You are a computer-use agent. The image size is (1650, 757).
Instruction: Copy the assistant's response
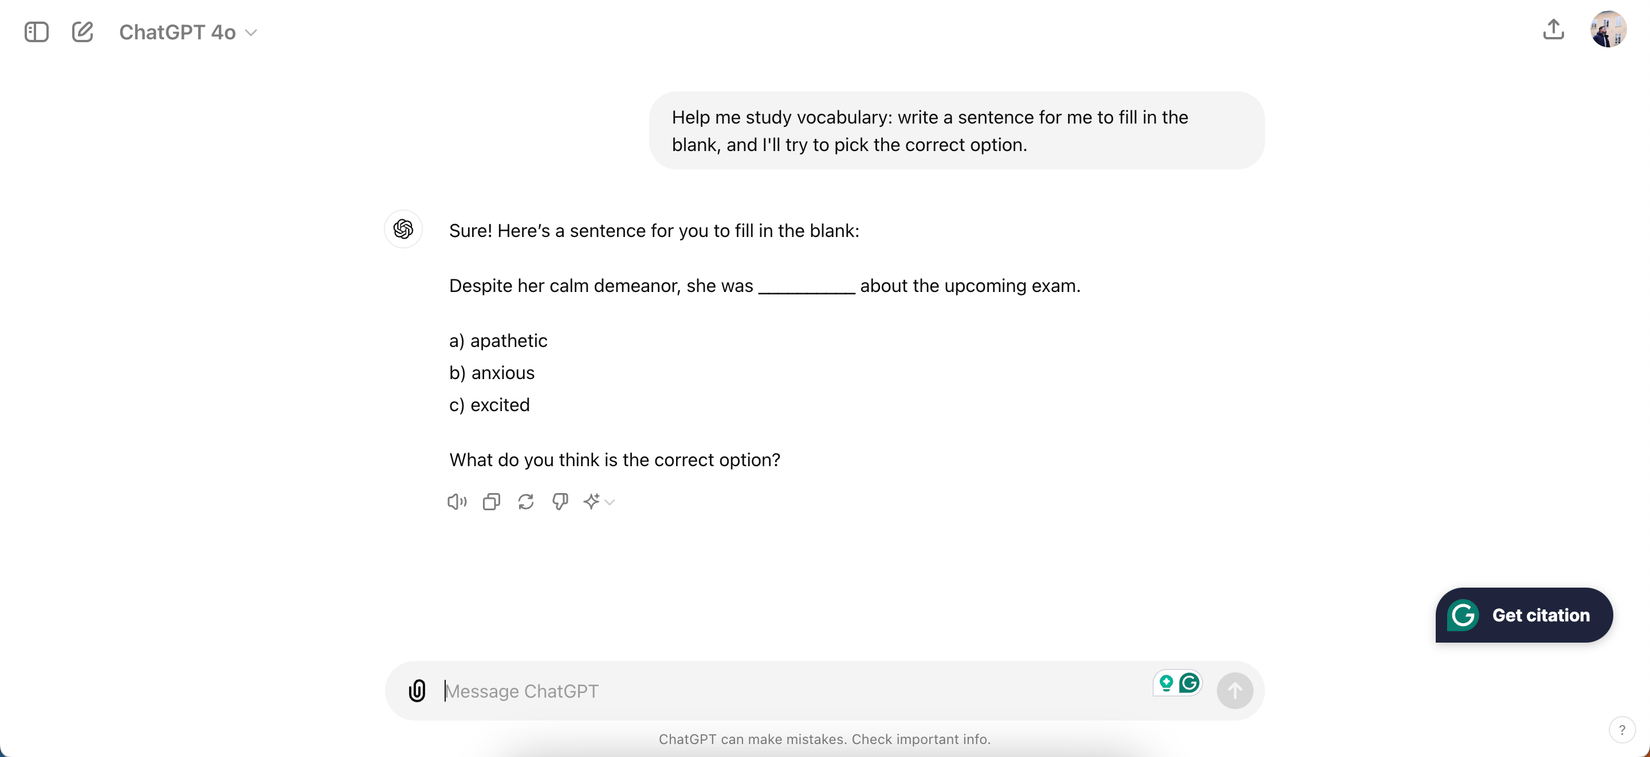[491, 502]
